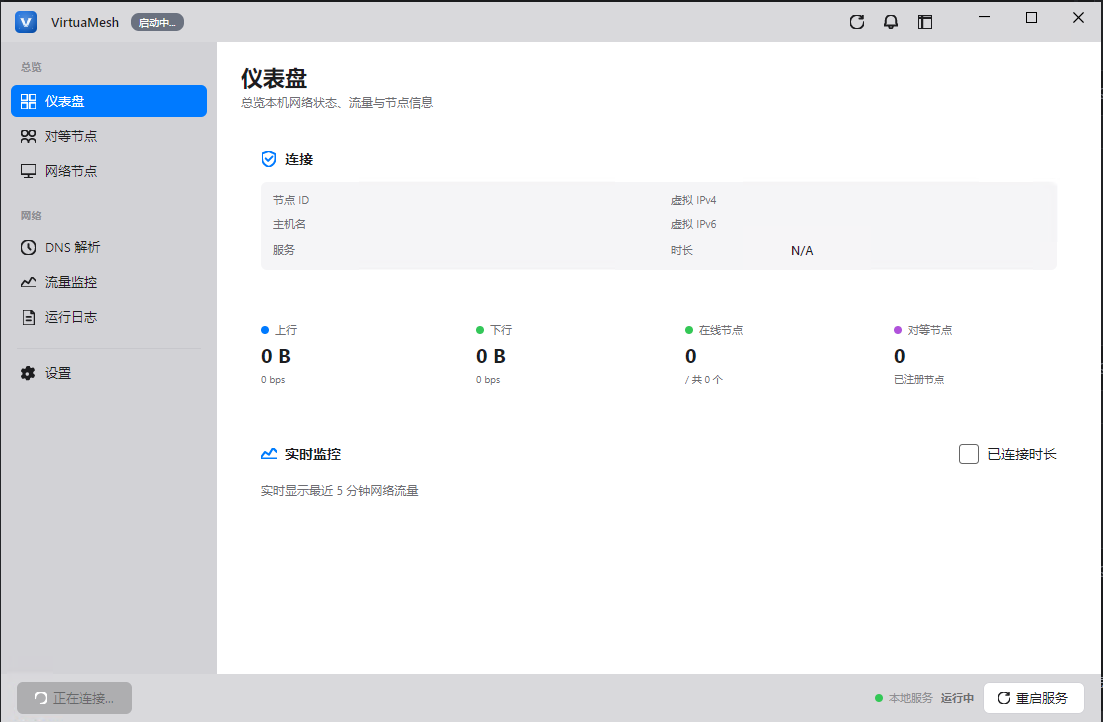The image size is (1103, 722).
Task: Click the DNS 解析 clock icon
Action: point(28,247)
